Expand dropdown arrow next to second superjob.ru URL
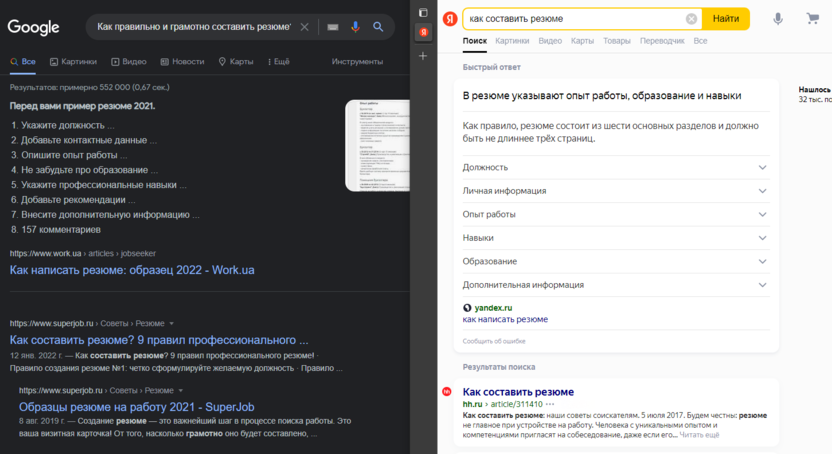 (x=180, y=391)
